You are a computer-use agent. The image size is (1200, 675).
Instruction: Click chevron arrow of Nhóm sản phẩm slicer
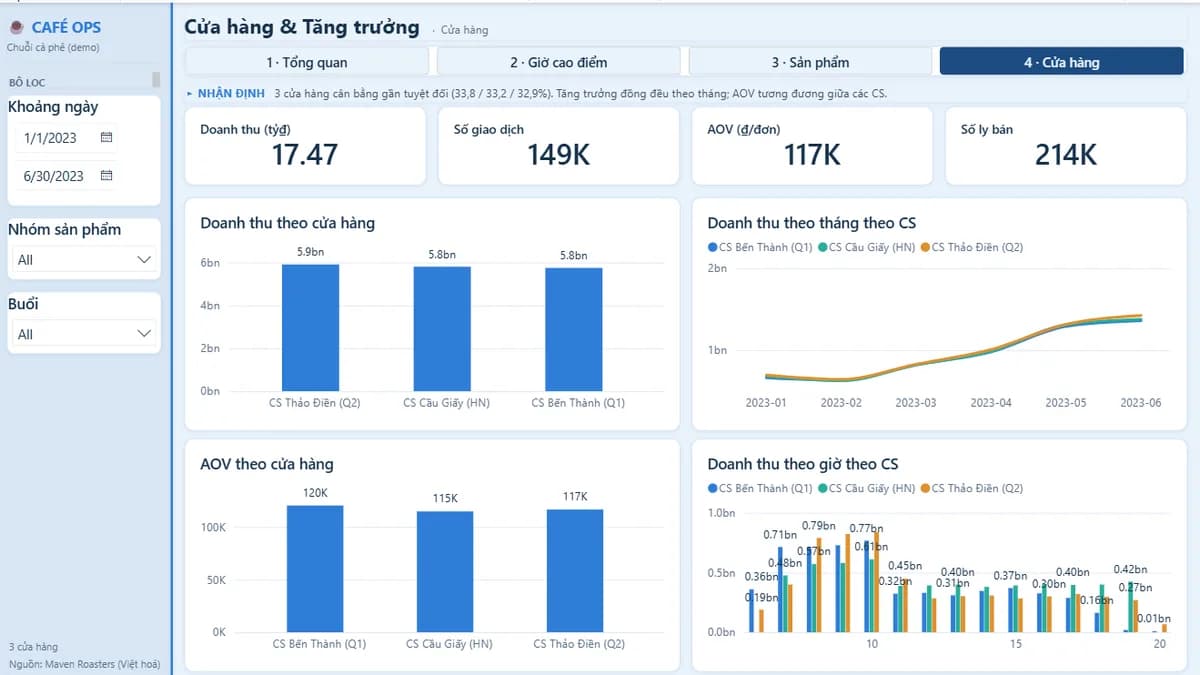[x=143, y=259]
